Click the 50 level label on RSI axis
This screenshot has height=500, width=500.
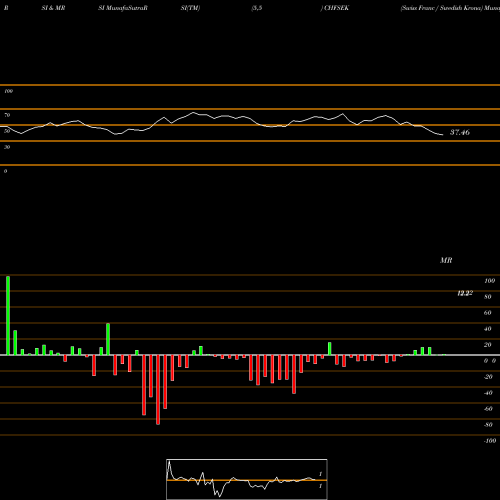(7, 131)
